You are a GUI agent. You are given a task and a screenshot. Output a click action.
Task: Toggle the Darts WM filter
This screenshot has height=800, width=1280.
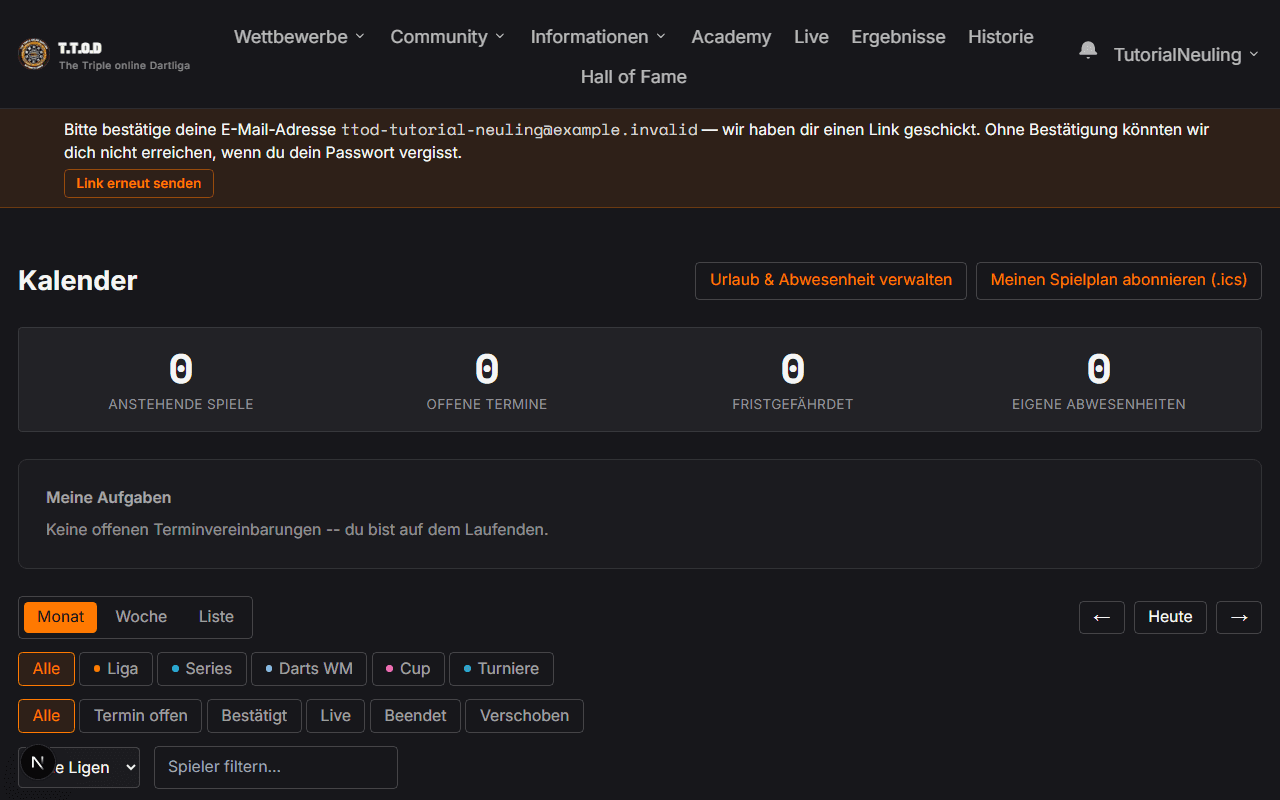pos(309,669)
